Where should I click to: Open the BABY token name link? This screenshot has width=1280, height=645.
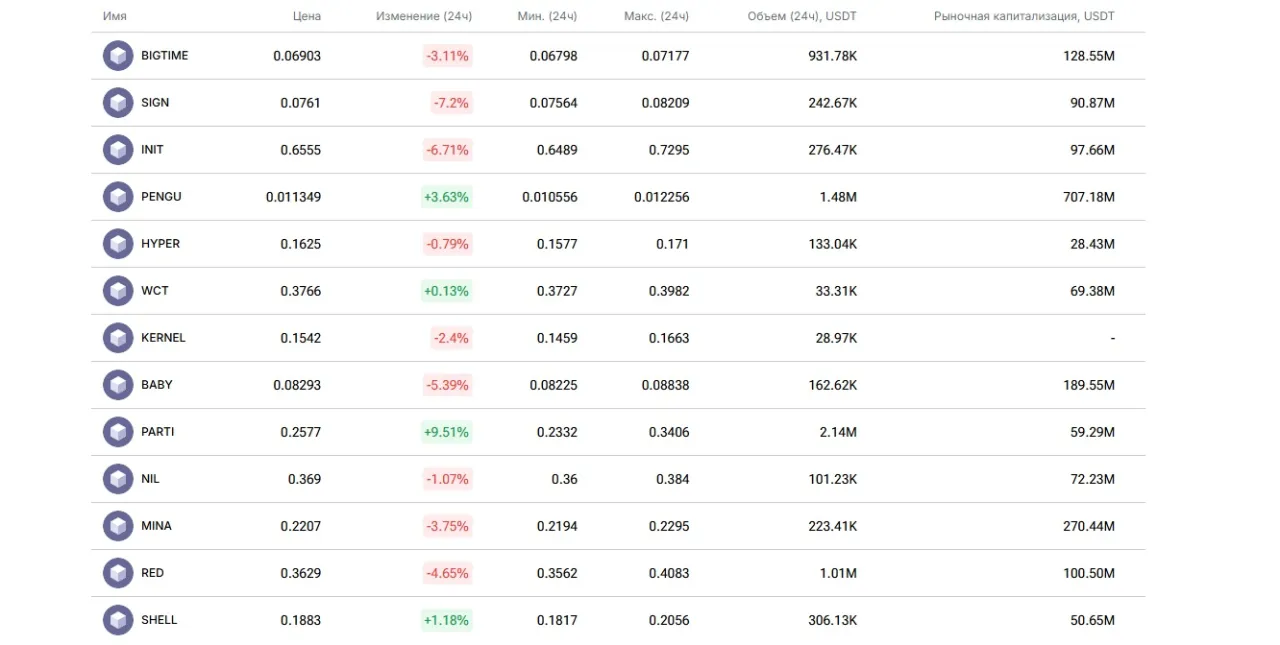tap(157, 385)
